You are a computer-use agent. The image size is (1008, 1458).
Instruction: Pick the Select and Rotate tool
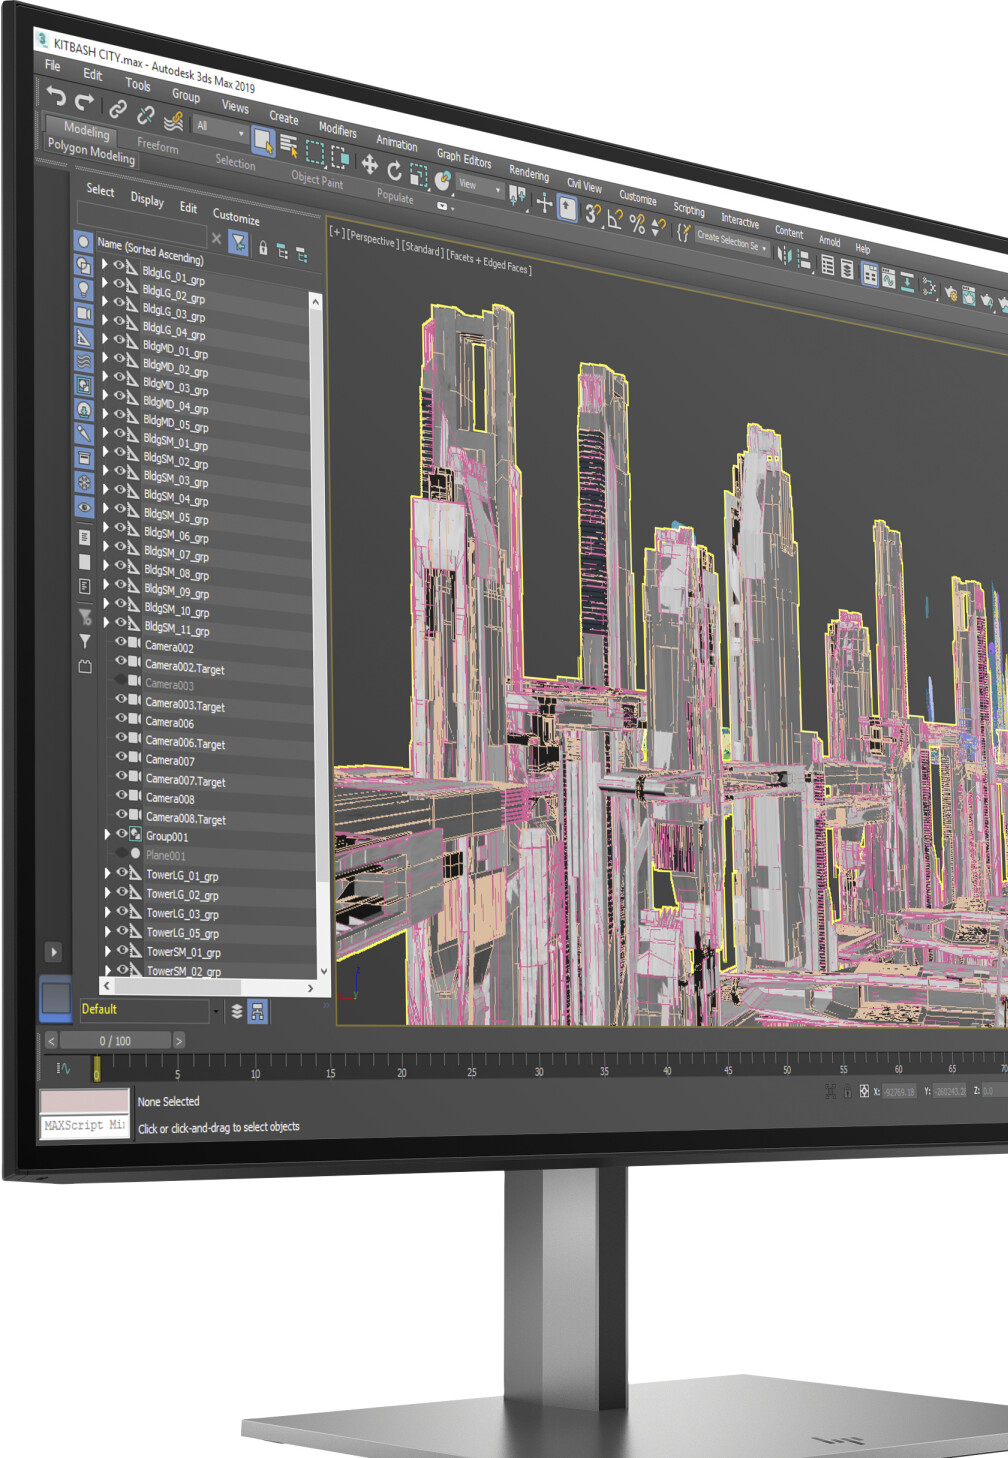coord(394,171)
